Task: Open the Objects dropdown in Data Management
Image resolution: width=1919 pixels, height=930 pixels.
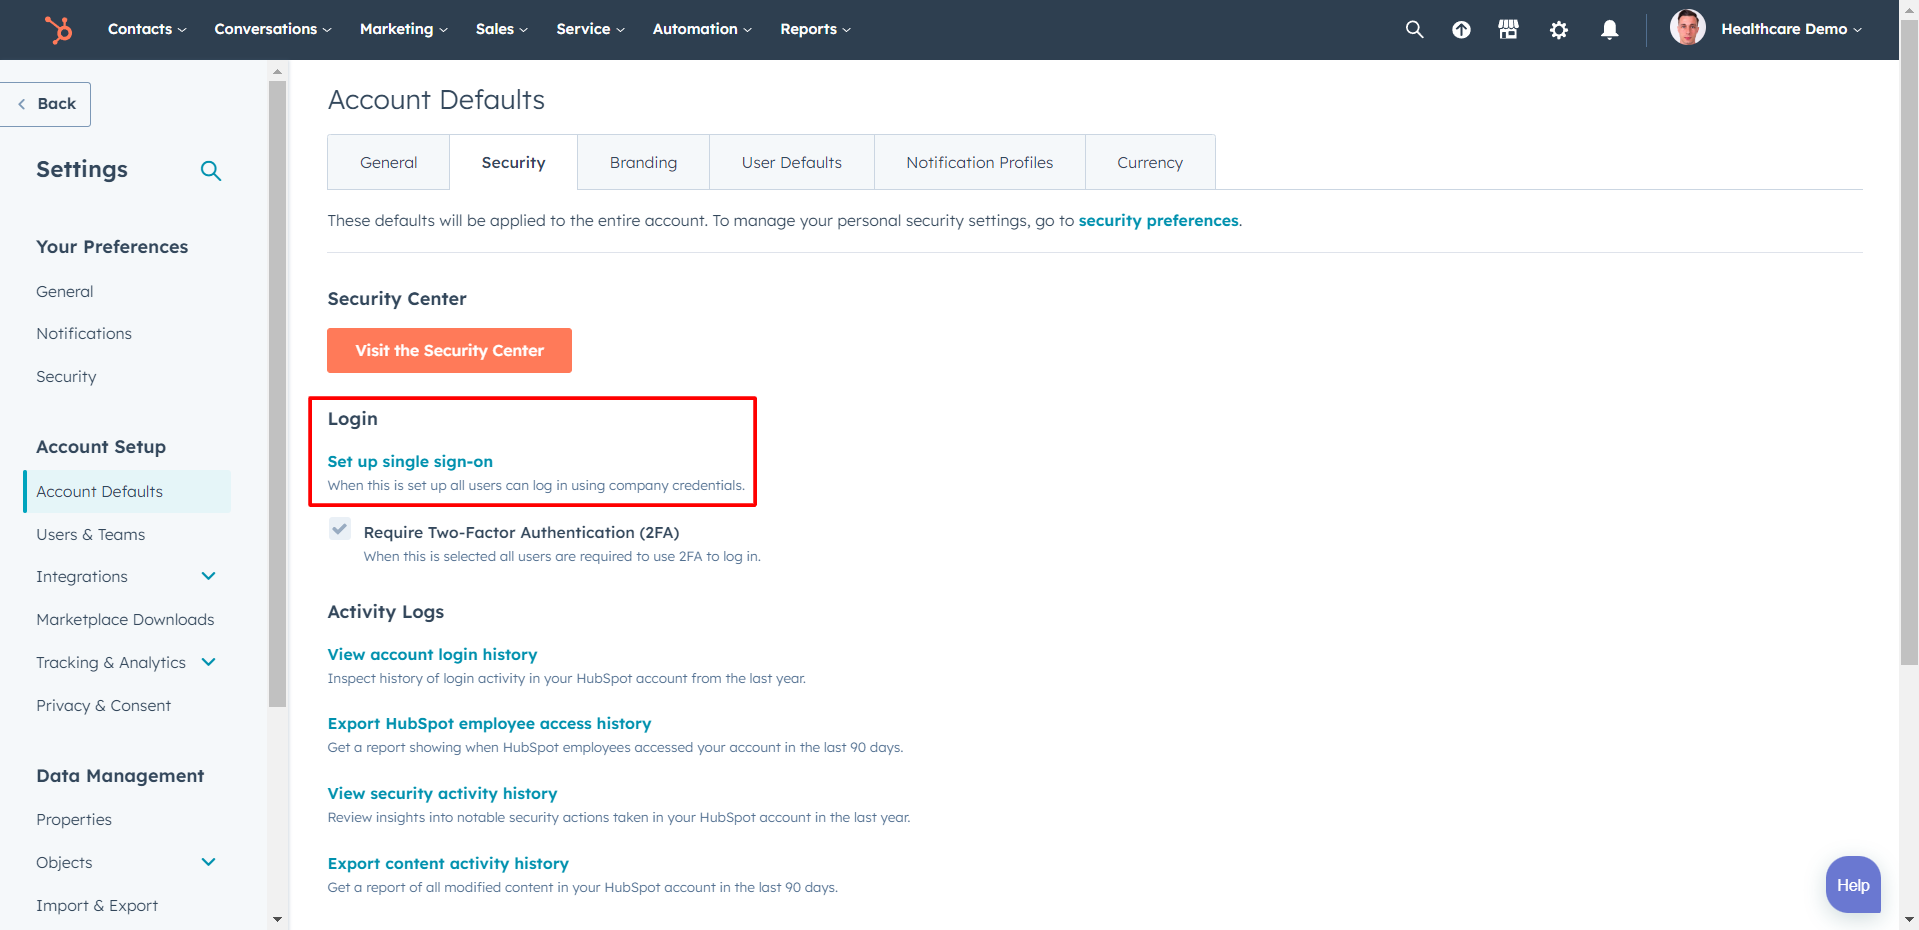Action: (208, 861)
